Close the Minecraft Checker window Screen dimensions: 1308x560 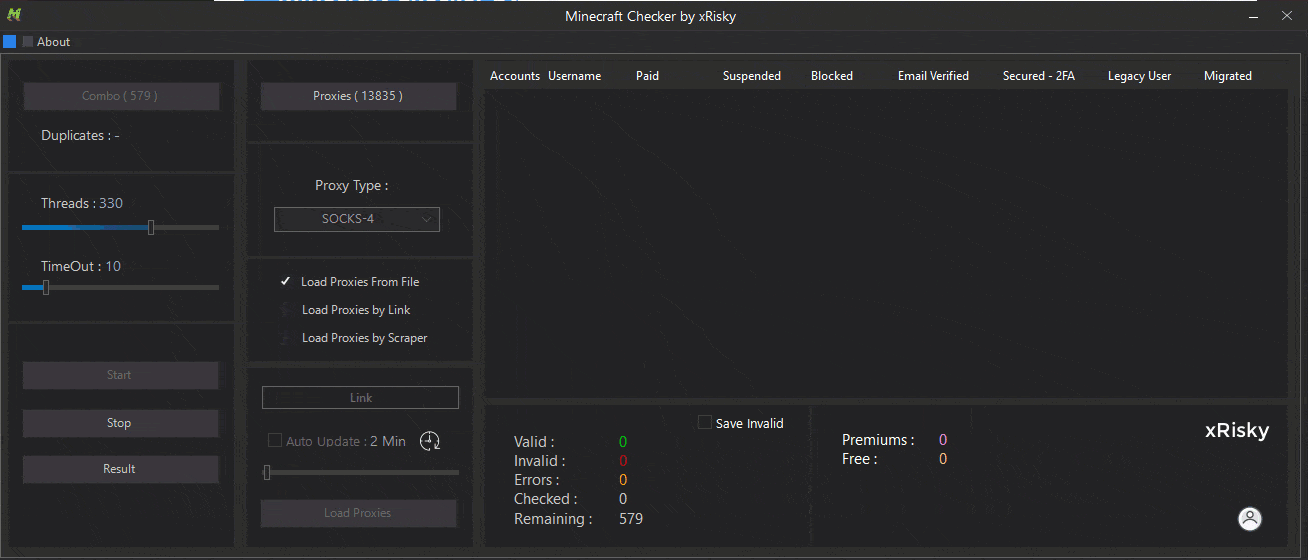1287,16
